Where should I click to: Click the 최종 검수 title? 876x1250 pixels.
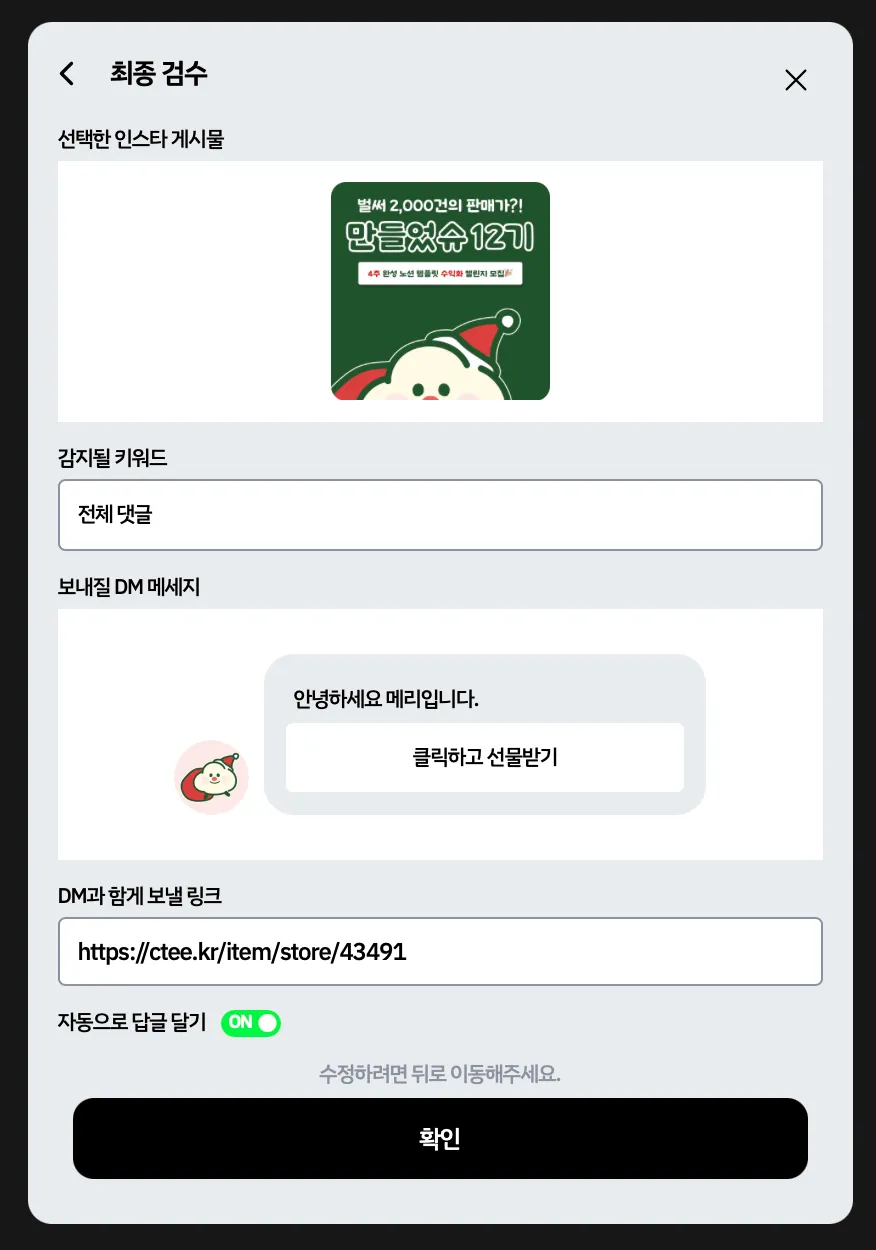pyautogui.click(x=159, y=73)
